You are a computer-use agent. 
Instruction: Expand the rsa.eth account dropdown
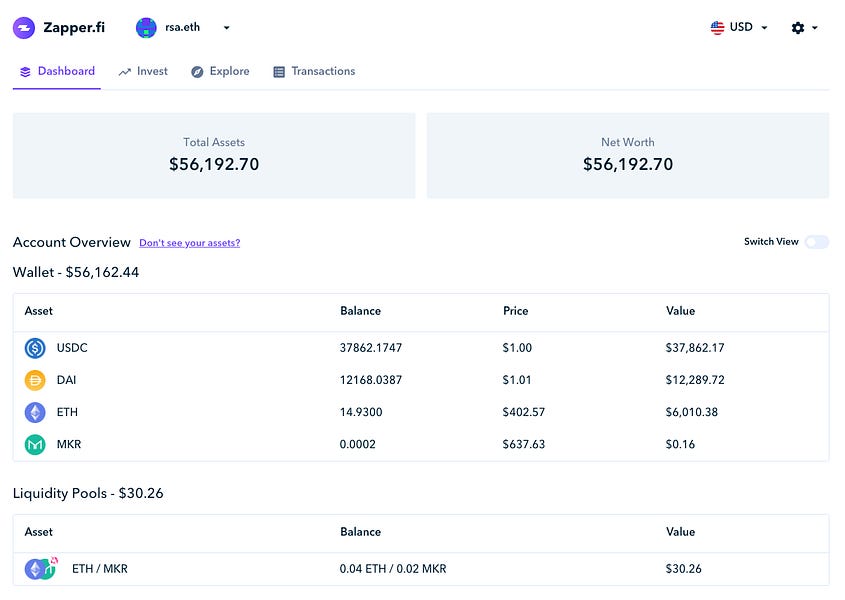(x=227, y=28)
